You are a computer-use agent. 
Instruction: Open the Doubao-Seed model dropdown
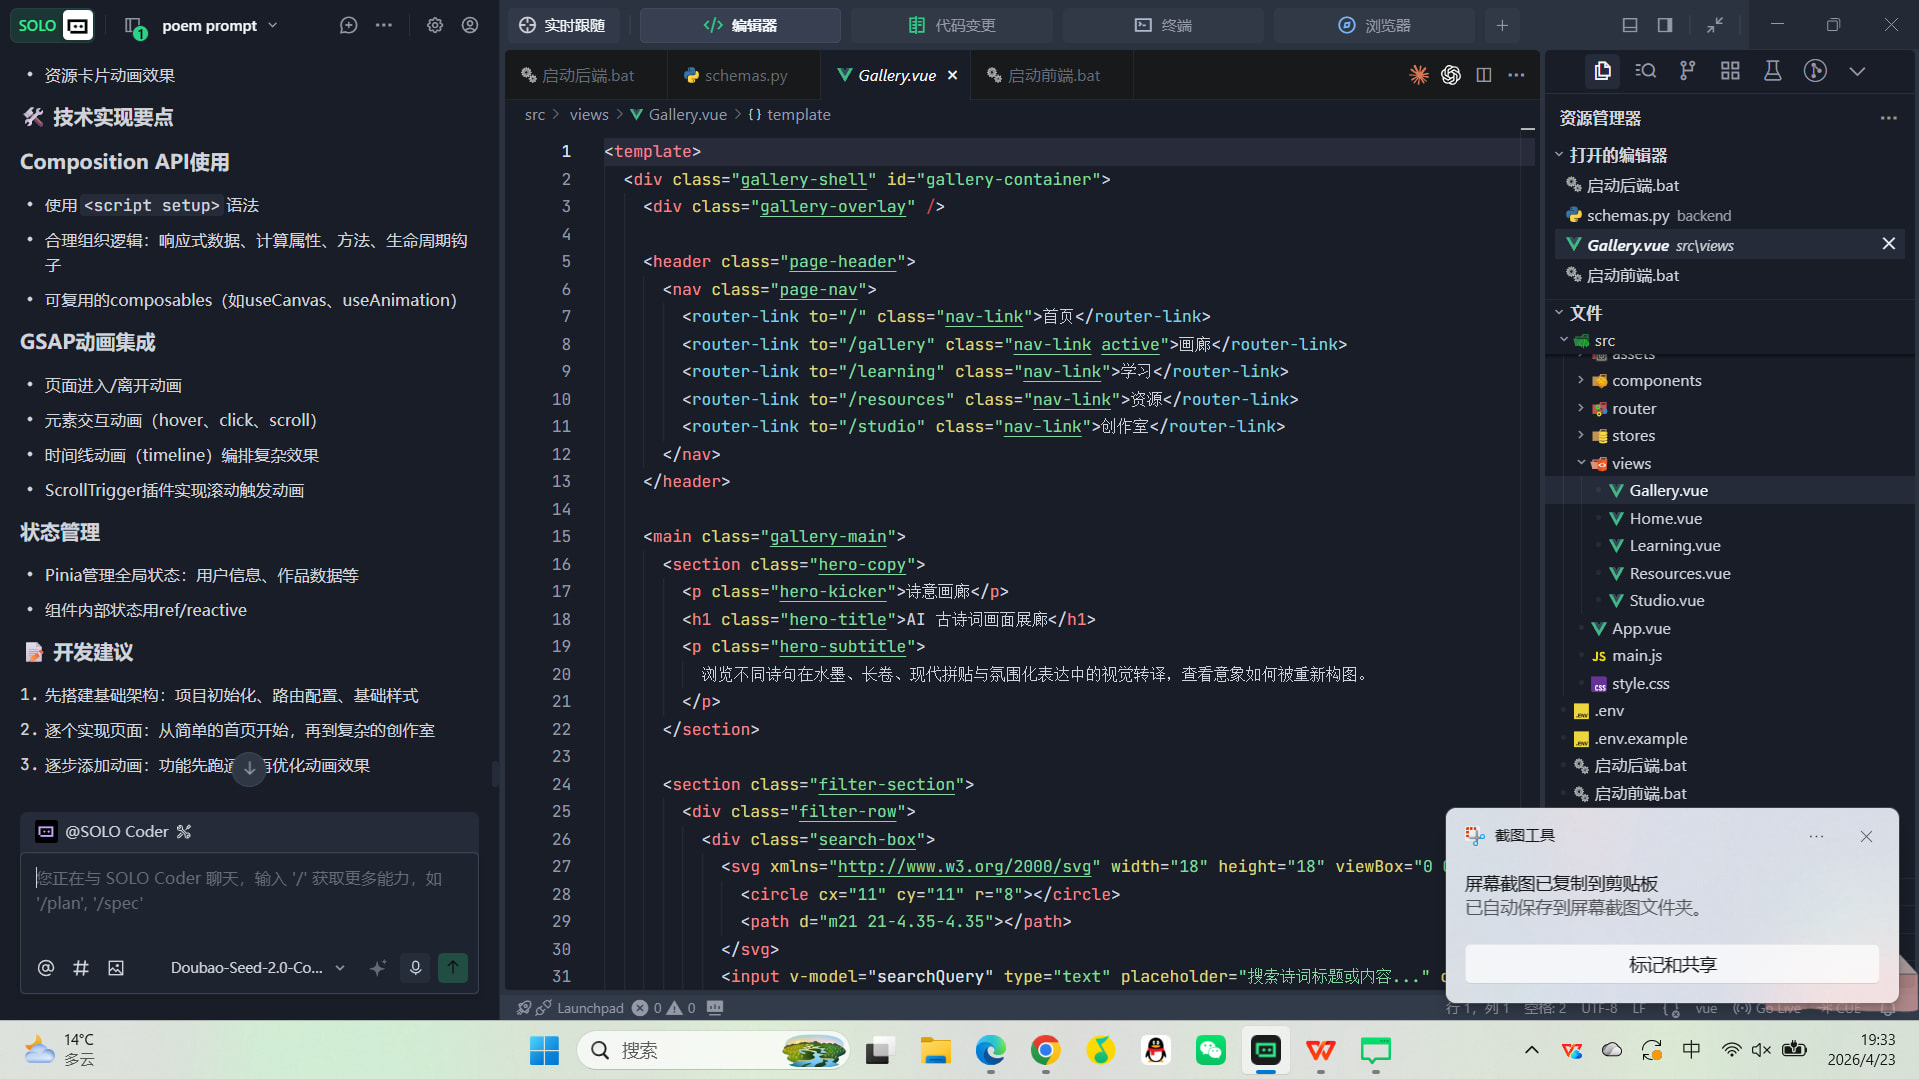pyautogui.click(x=257, y=967)
